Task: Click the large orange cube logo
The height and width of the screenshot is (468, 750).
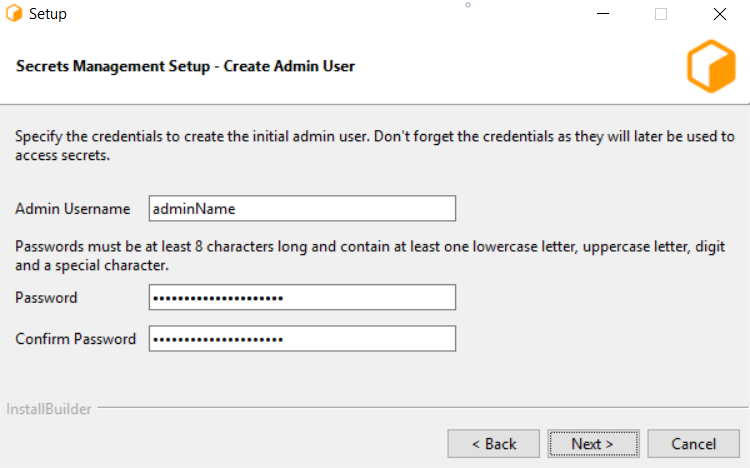Action: pyautogui.click(x=711, y=66)
